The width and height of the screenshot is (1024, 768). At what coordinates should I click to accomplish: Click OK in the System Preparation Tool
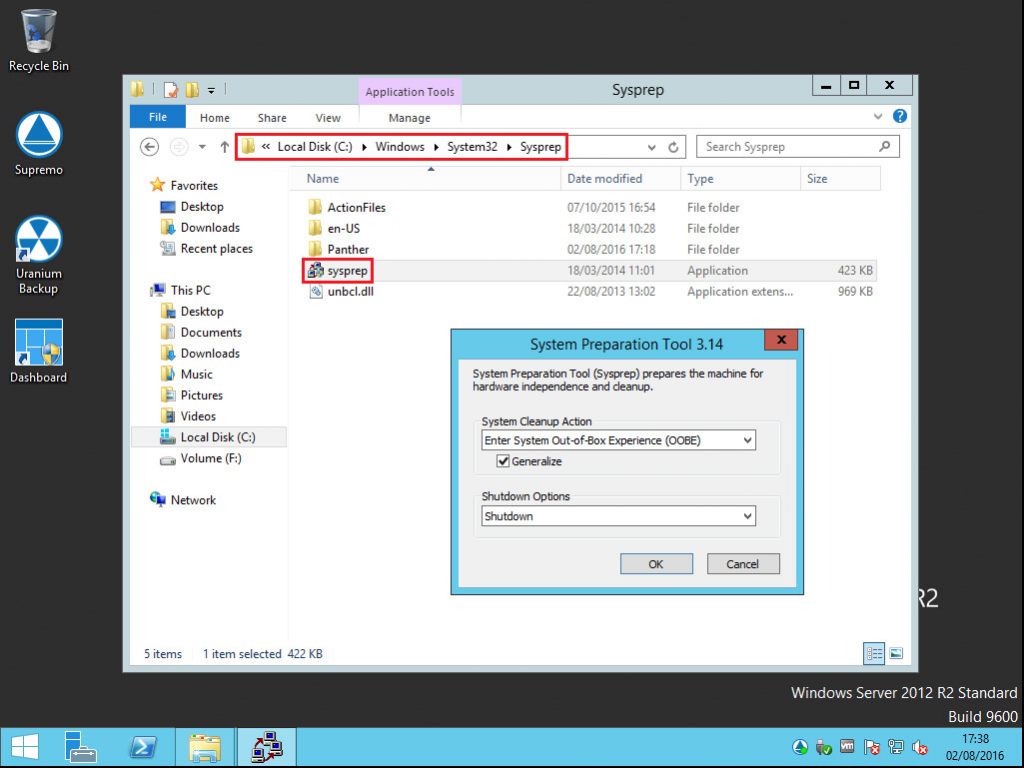[x=656, y=563]
